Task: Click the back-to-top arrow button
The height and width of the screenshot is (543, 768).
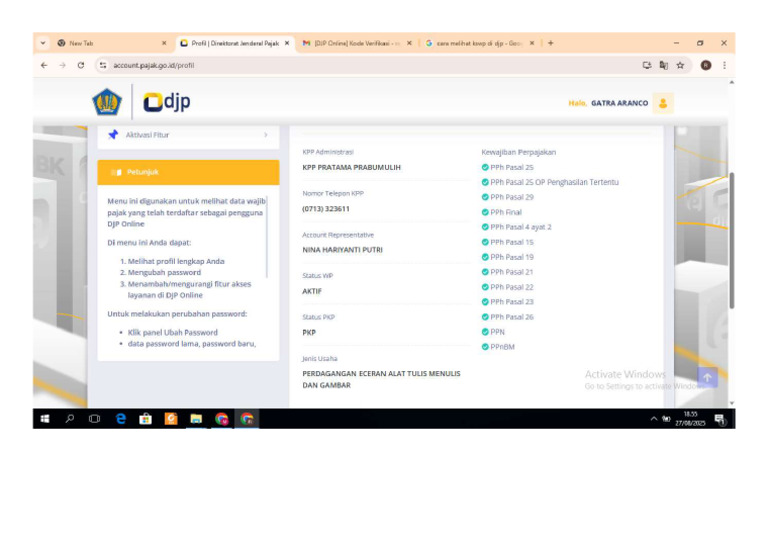Action: (x=707, y=378)
